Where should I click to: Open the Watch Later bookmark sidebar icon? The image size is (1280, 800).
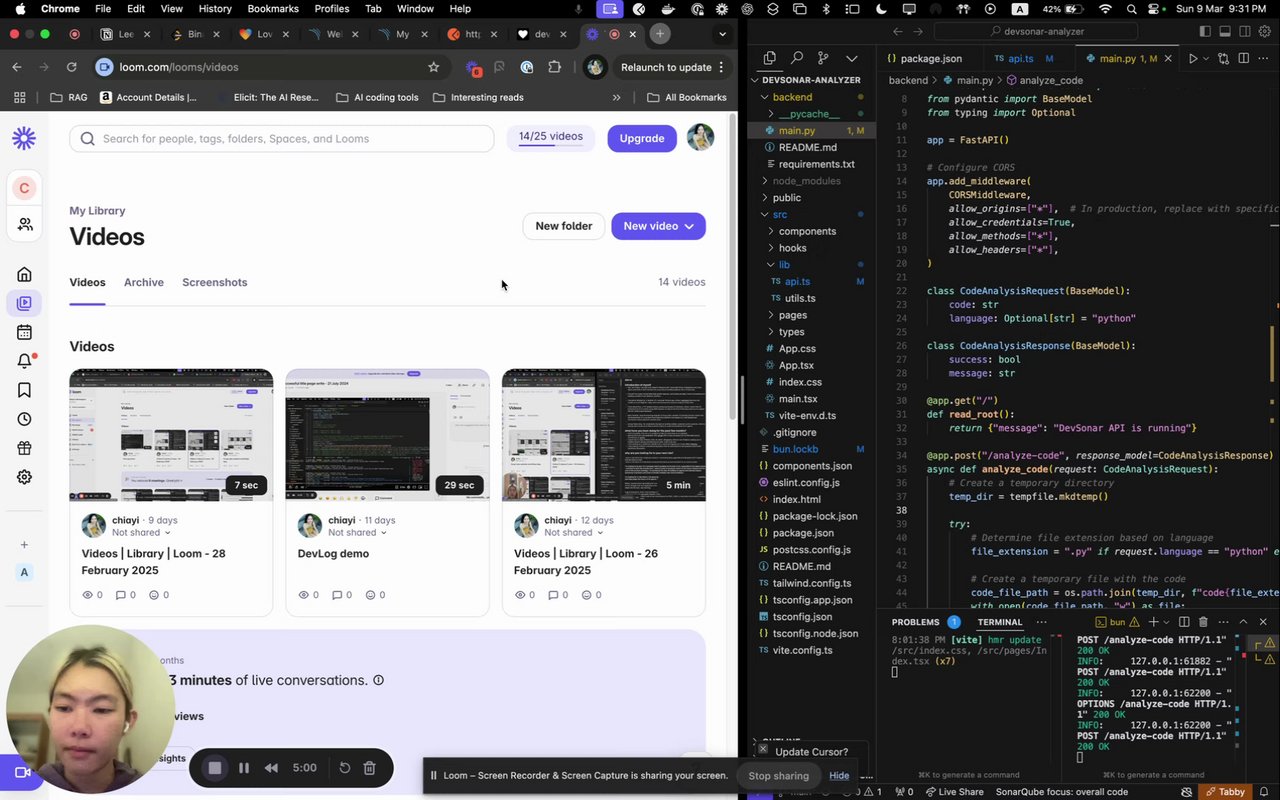coord(25,390)
